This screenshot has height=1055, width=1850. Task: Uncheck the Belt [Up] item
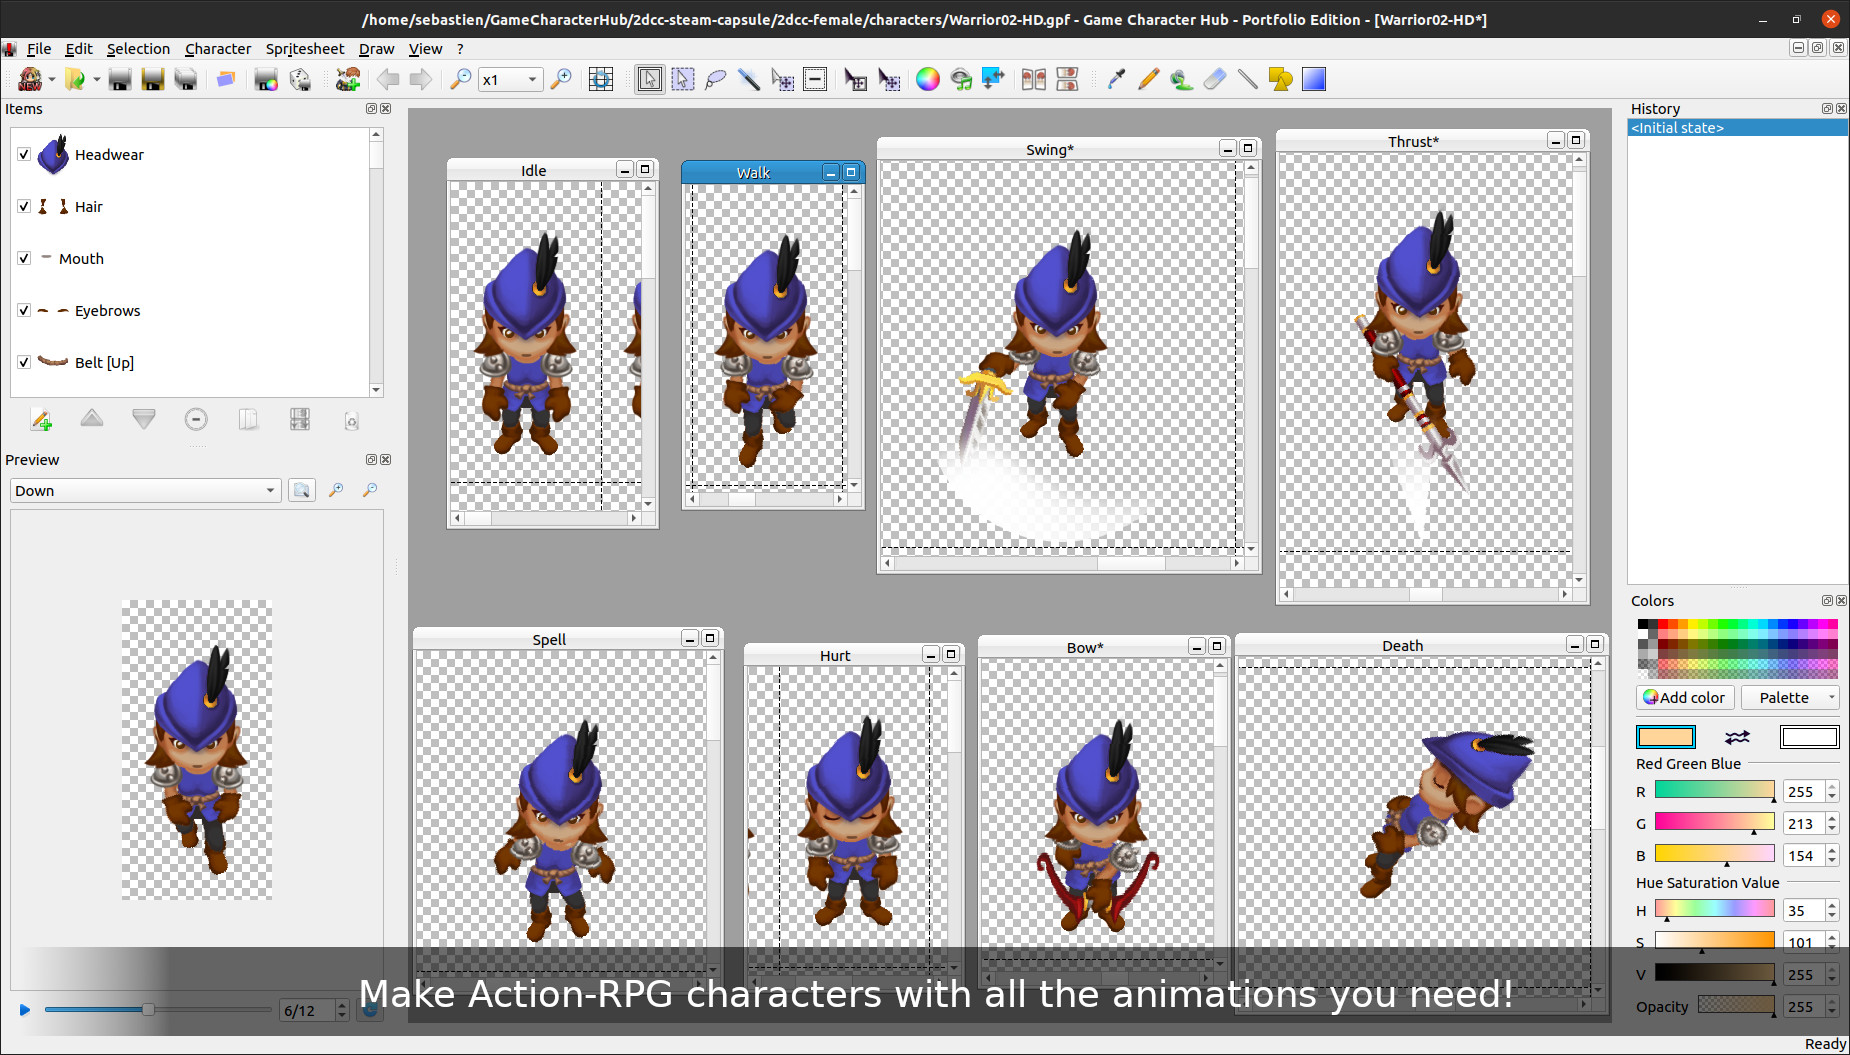click(23, 362)
